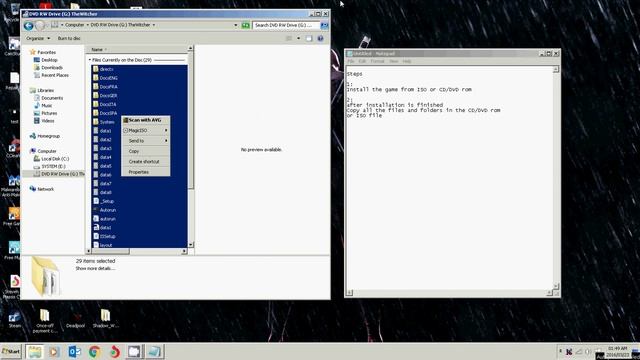Choose Properties from context menu

(x=146, y=172)
